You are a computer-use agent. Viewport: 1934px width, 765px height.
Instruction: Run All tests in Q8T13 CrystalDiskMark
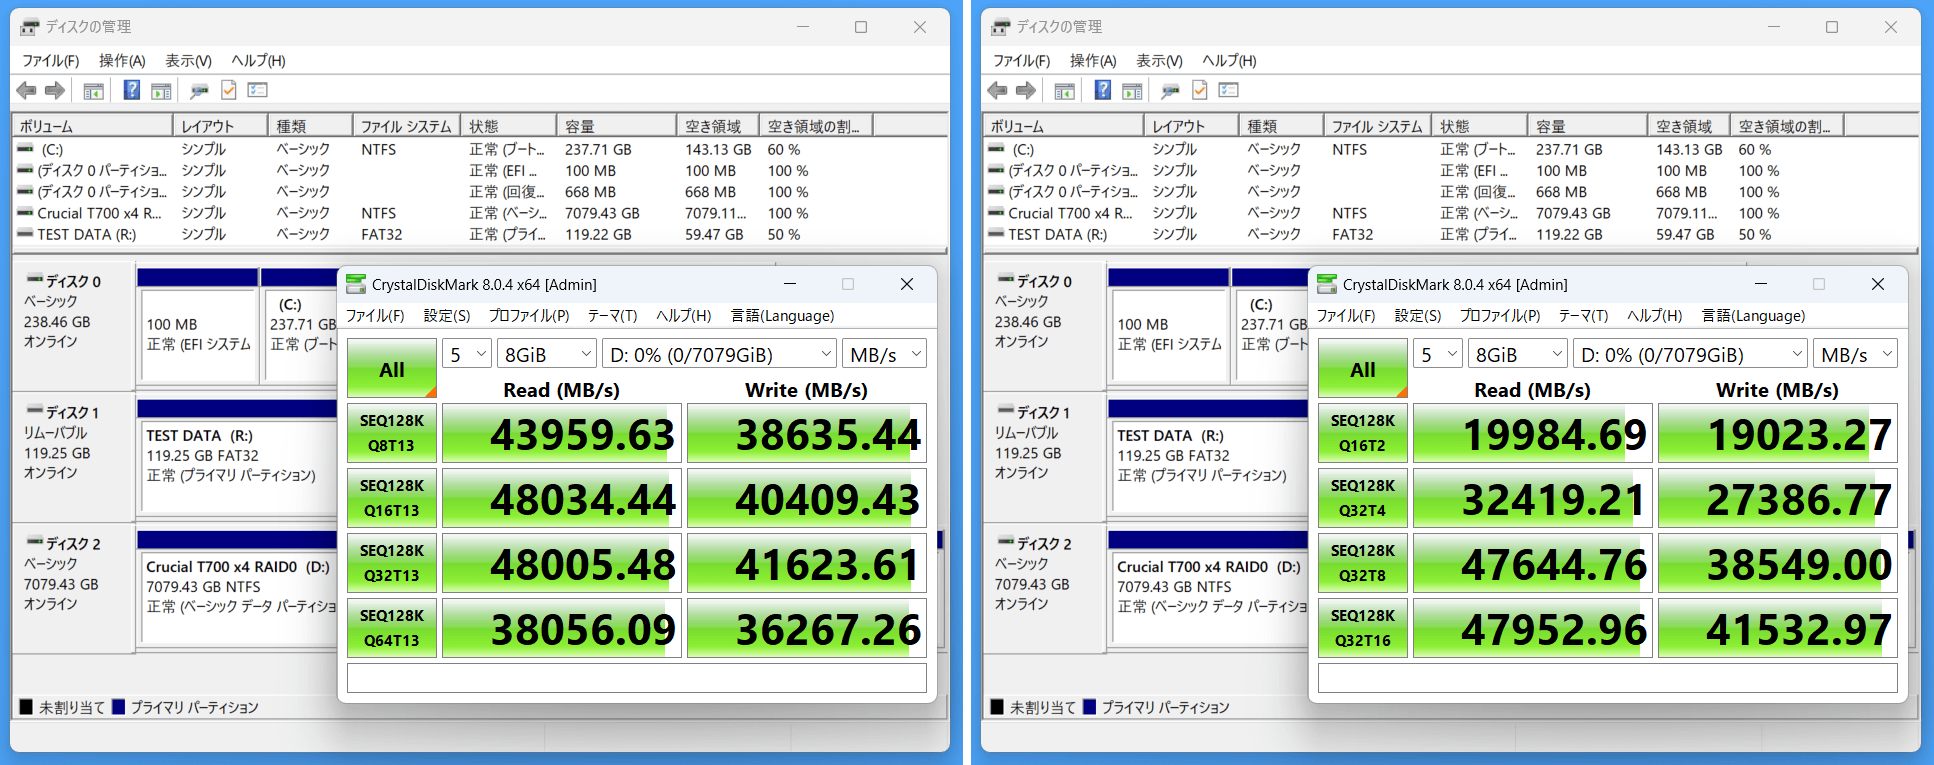[392, 369]
